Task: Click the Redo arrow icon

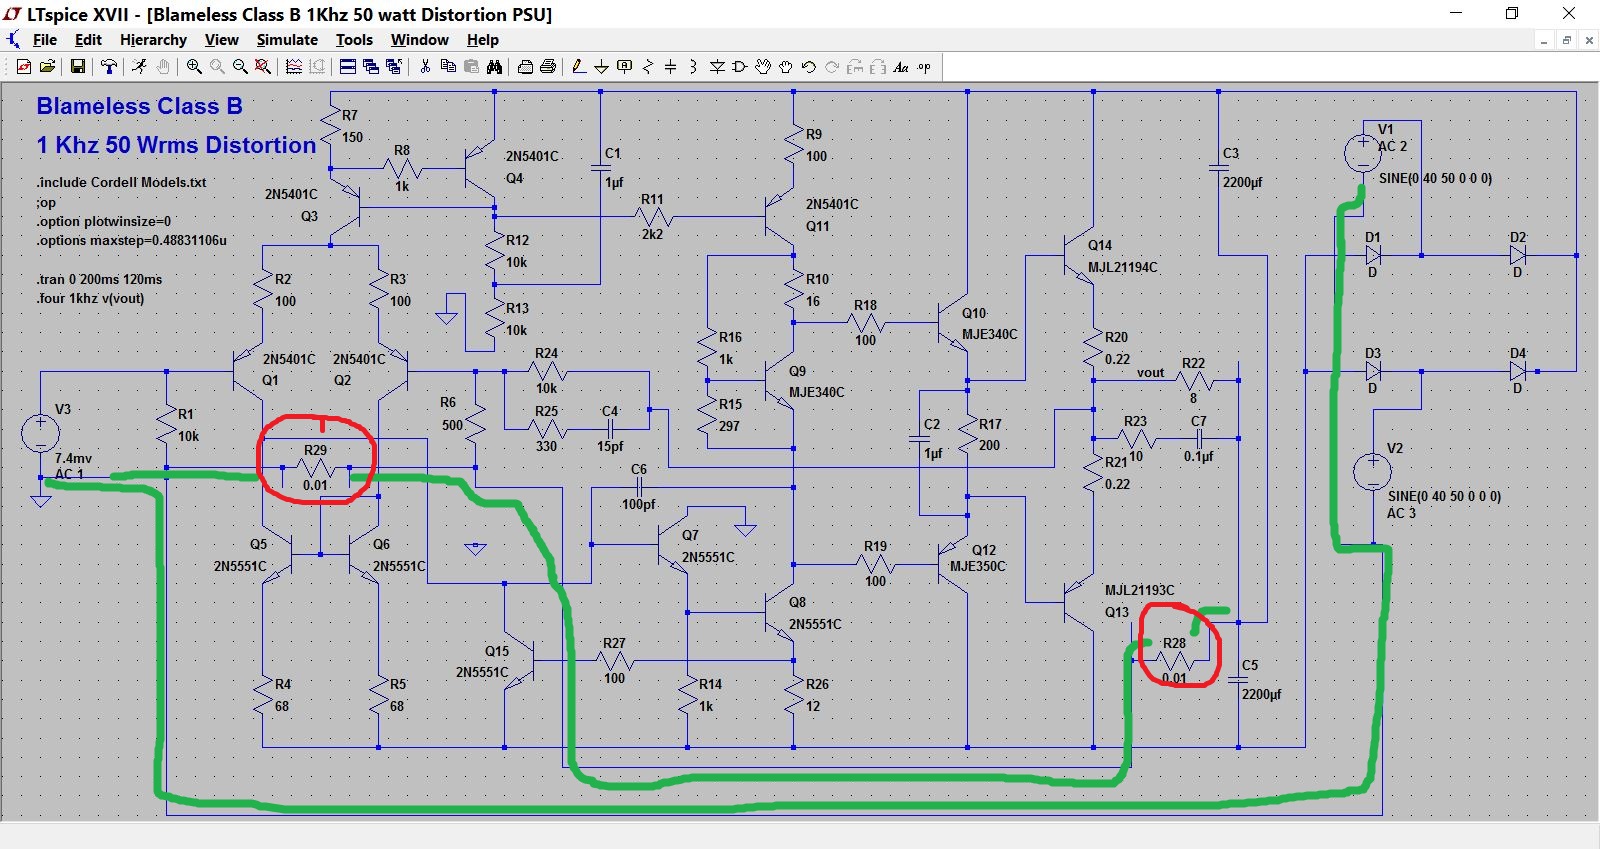Action: coord(832,67)
